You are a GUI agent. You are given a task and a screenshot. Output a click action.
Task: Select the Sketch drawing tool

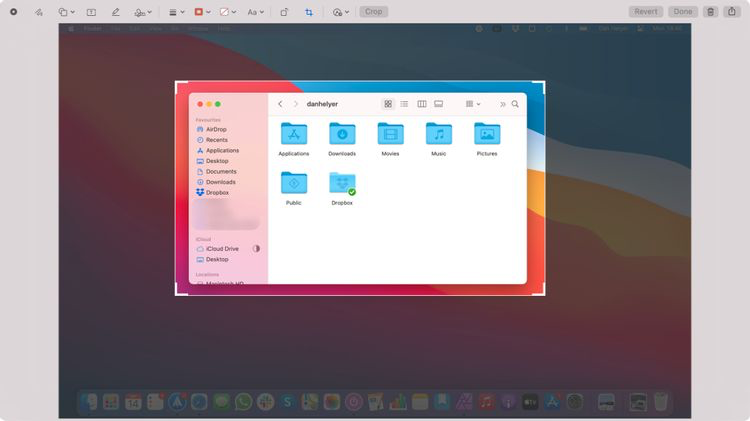39,12
